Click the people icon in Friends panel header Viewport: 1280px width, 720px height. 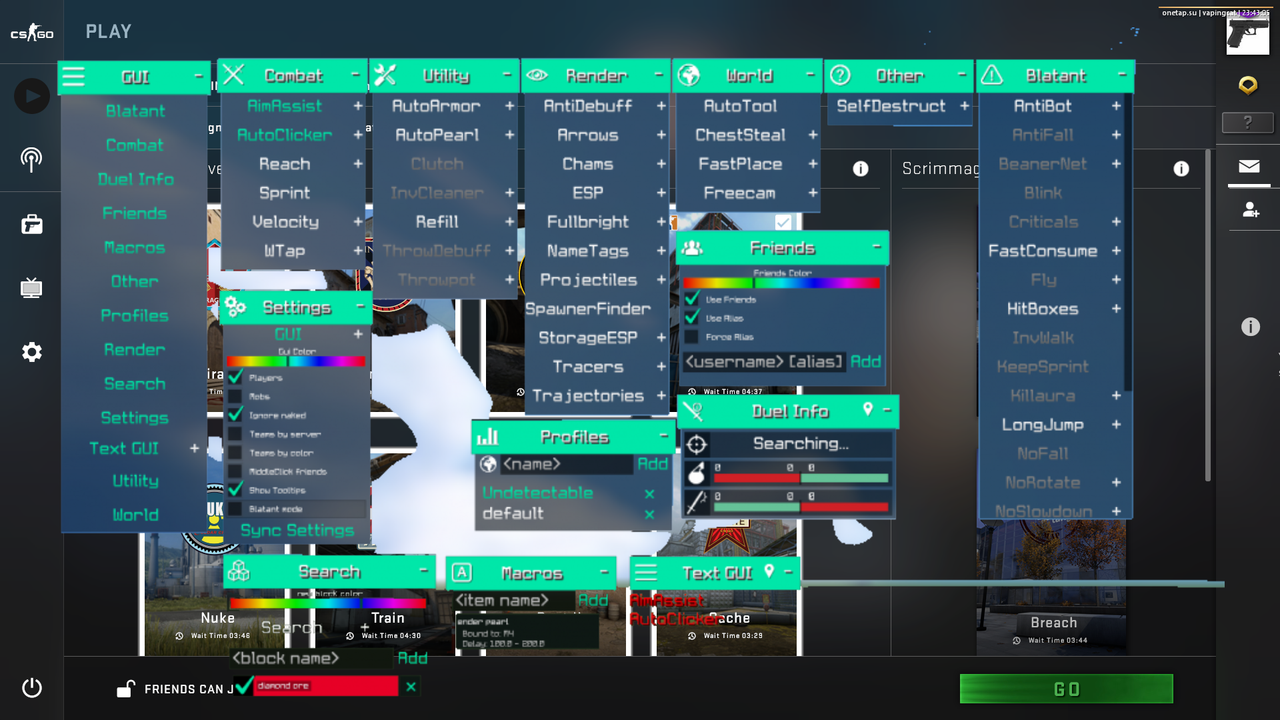point(692,248)
